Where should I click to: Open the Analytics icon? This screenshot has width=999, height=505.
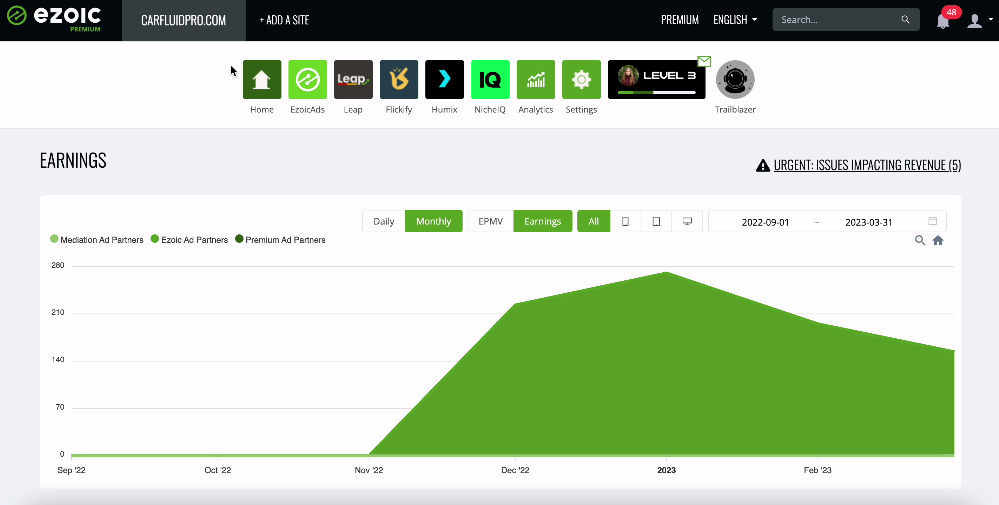click(x=536, y=80)
